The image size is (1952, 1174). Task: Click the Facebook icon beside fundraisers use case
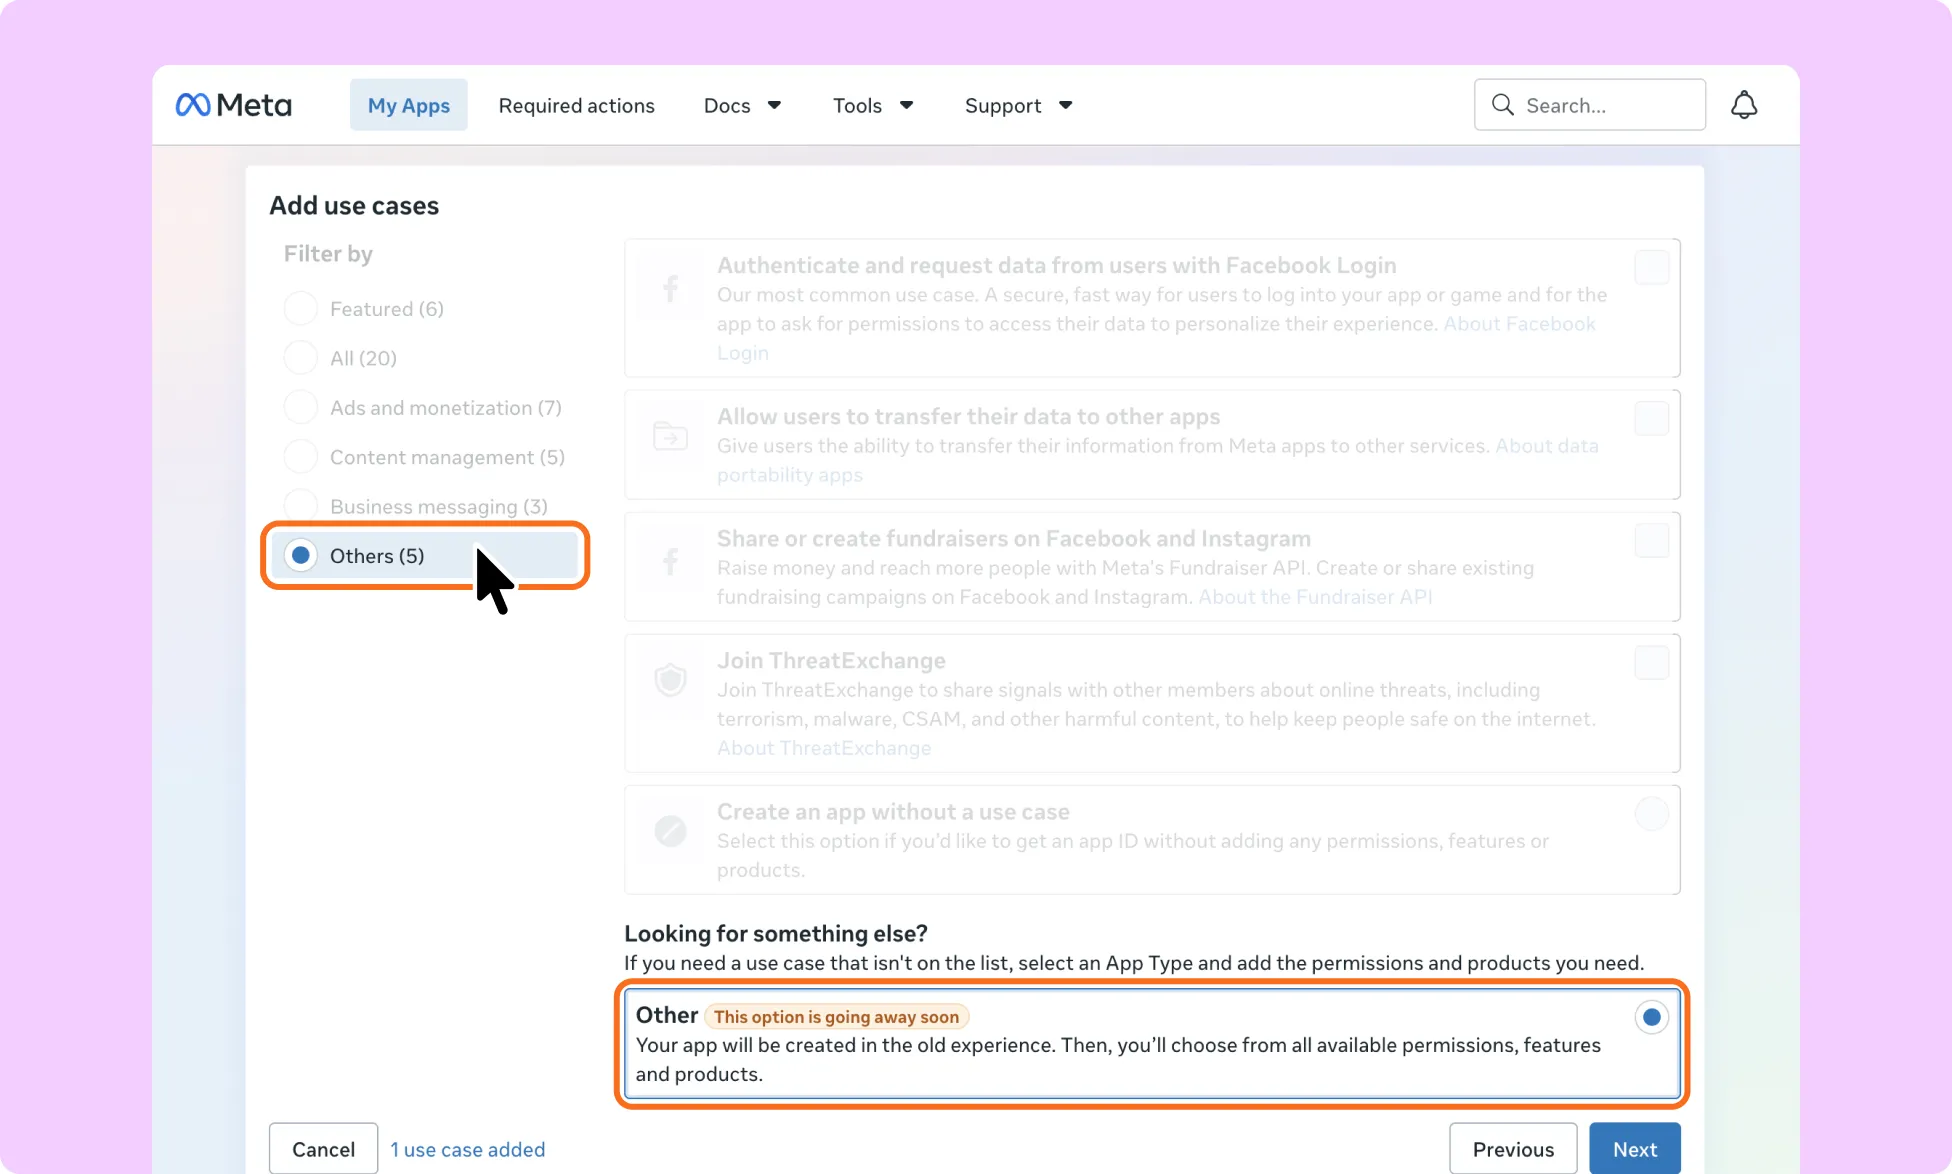[x=670, y=562]
